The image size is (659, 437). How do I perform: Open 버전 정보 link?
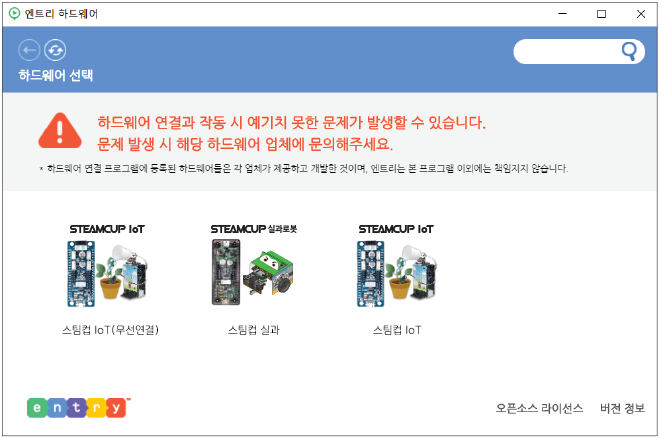click(622, 408)
